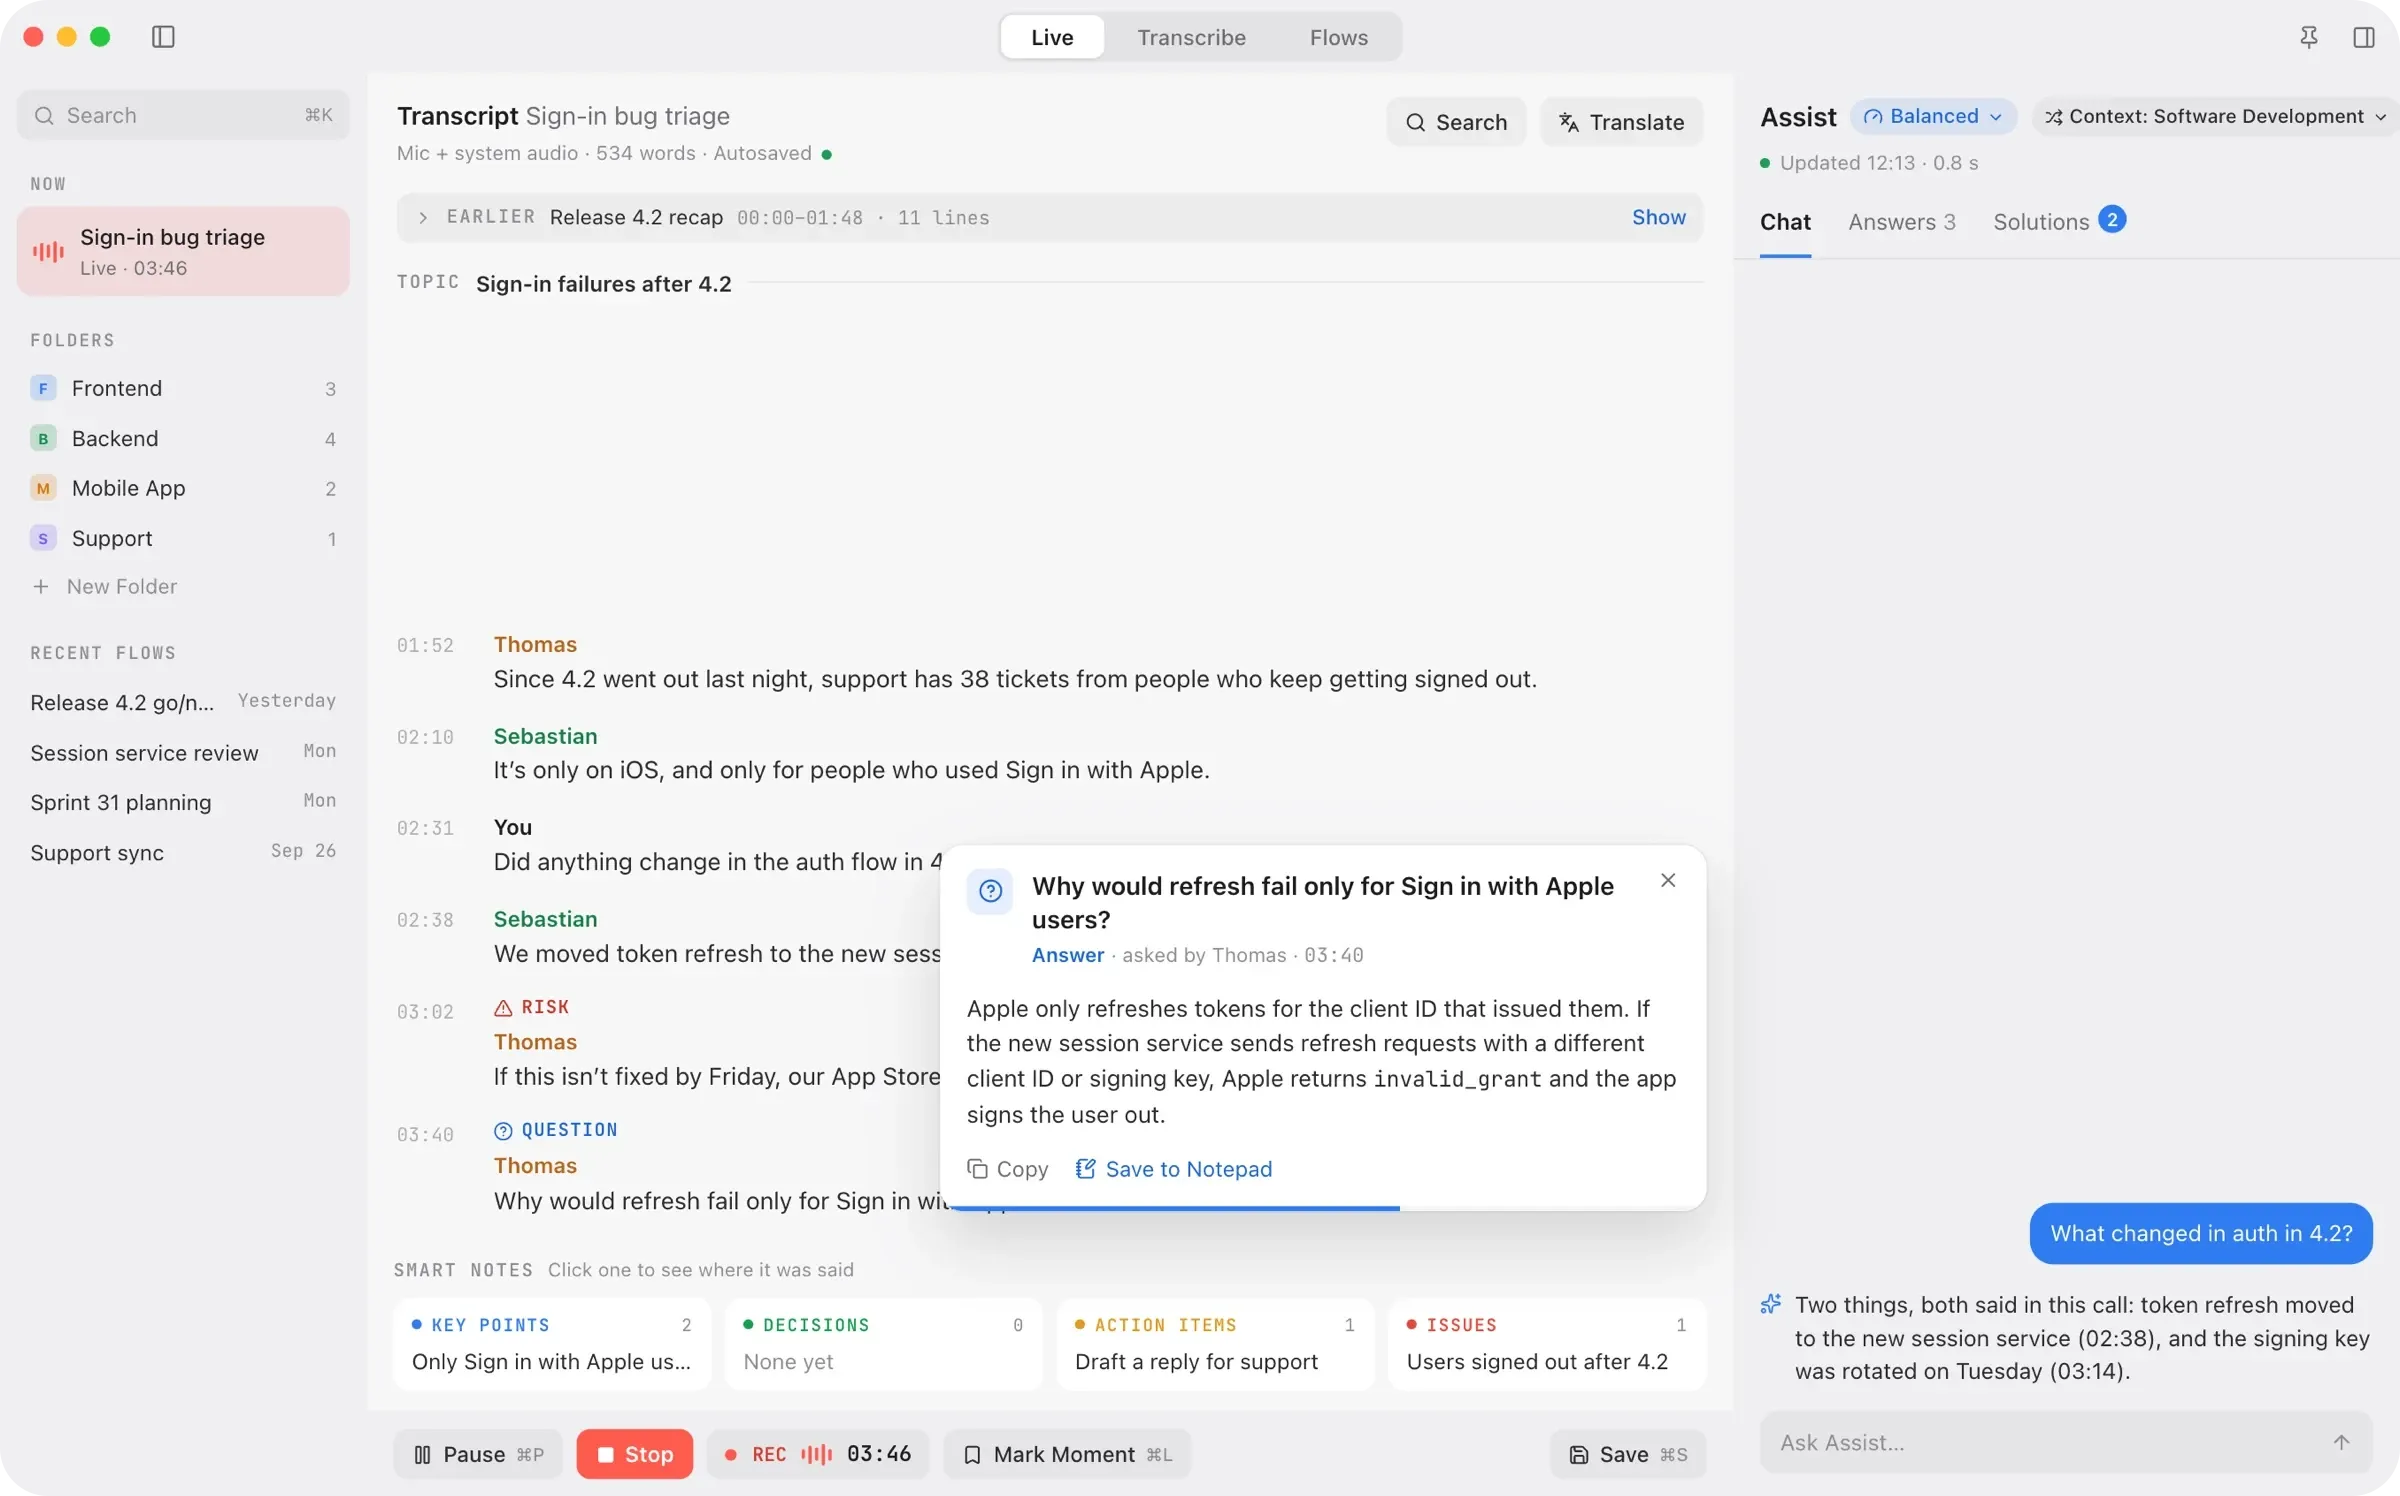Open the Action Items smart note card
Viewport: 2400px width, 1496px height.
pyautogui.click(x=1215, y=1343)
